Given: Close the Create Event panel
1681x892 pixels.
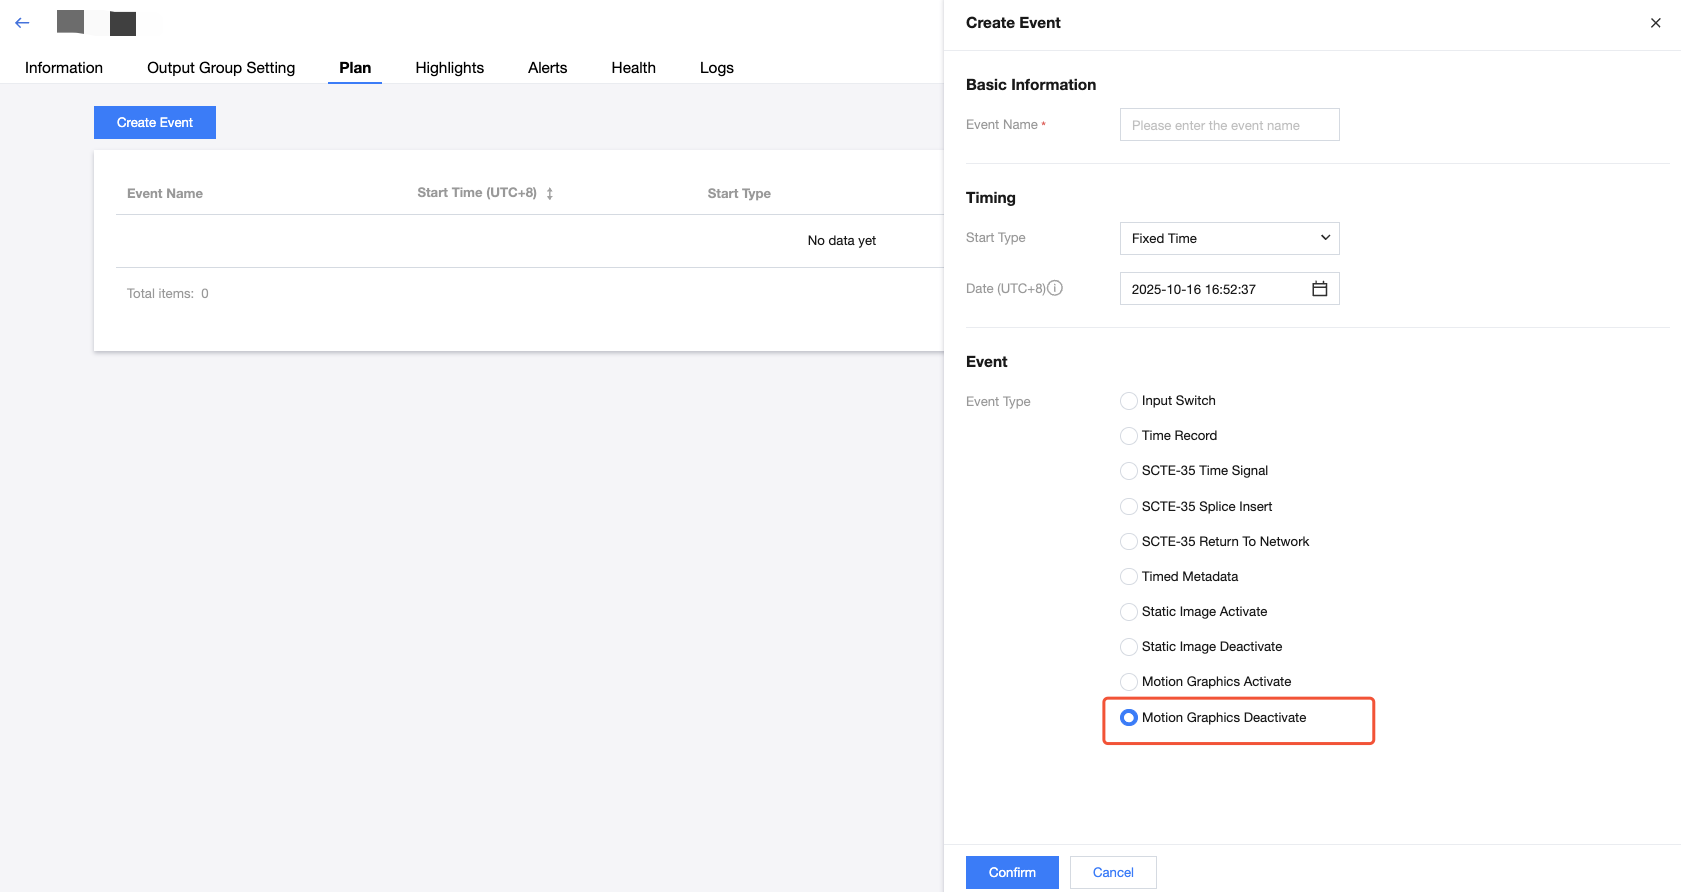Looking at the screenshot, I should 1655,23.
